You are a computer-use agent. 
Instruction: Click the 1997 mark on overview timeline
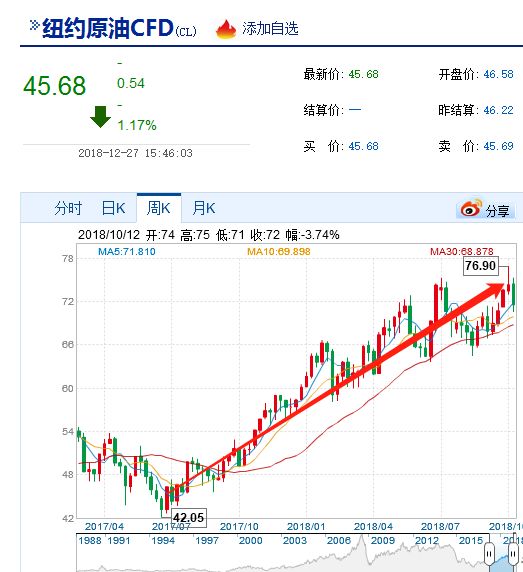tap(207, 540)
